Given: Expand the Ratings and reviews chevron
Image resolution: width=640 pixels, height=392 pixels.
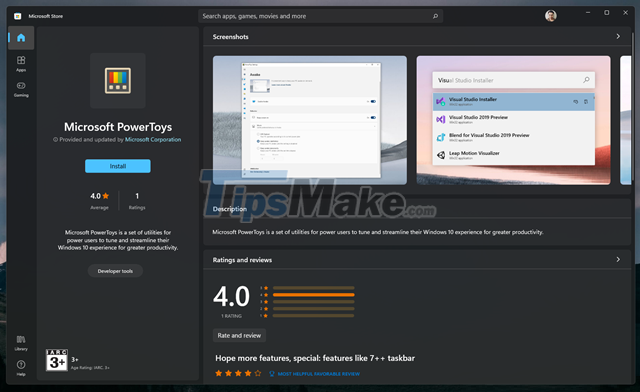Looking at the screenshot, I should (618, 259).
